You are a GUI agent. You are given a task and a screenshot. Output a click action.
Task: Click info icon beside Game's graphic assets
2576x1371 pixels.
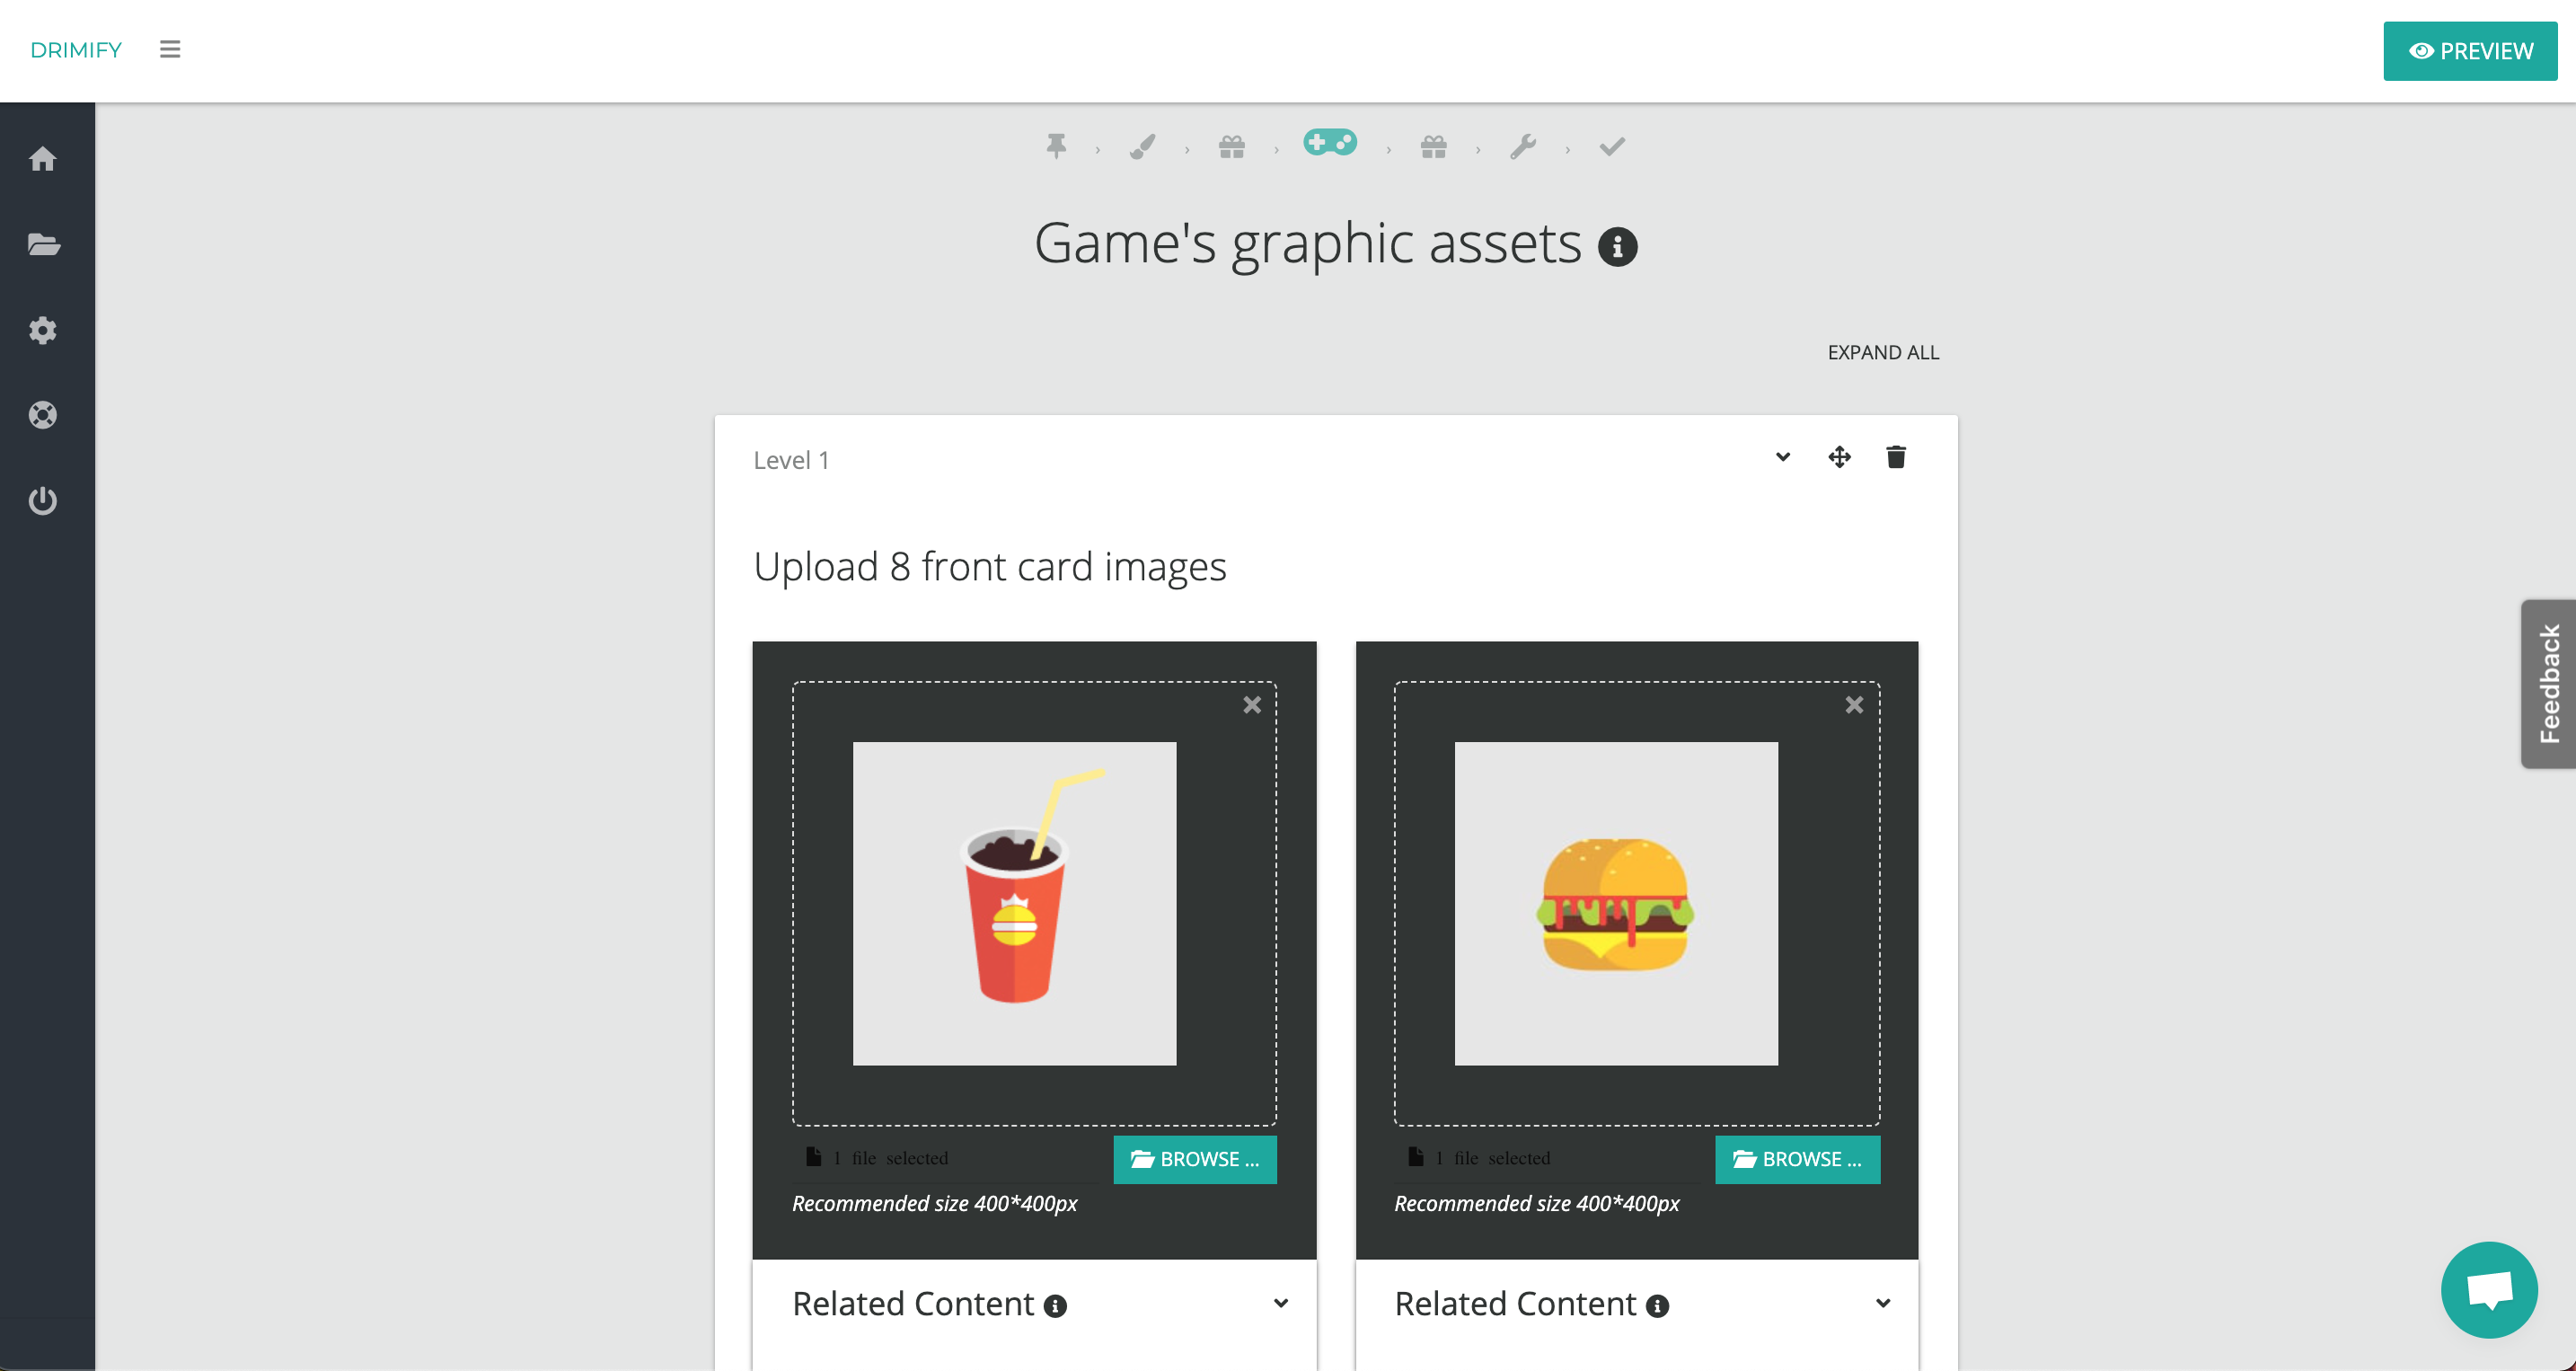[x=1617, y=247]
